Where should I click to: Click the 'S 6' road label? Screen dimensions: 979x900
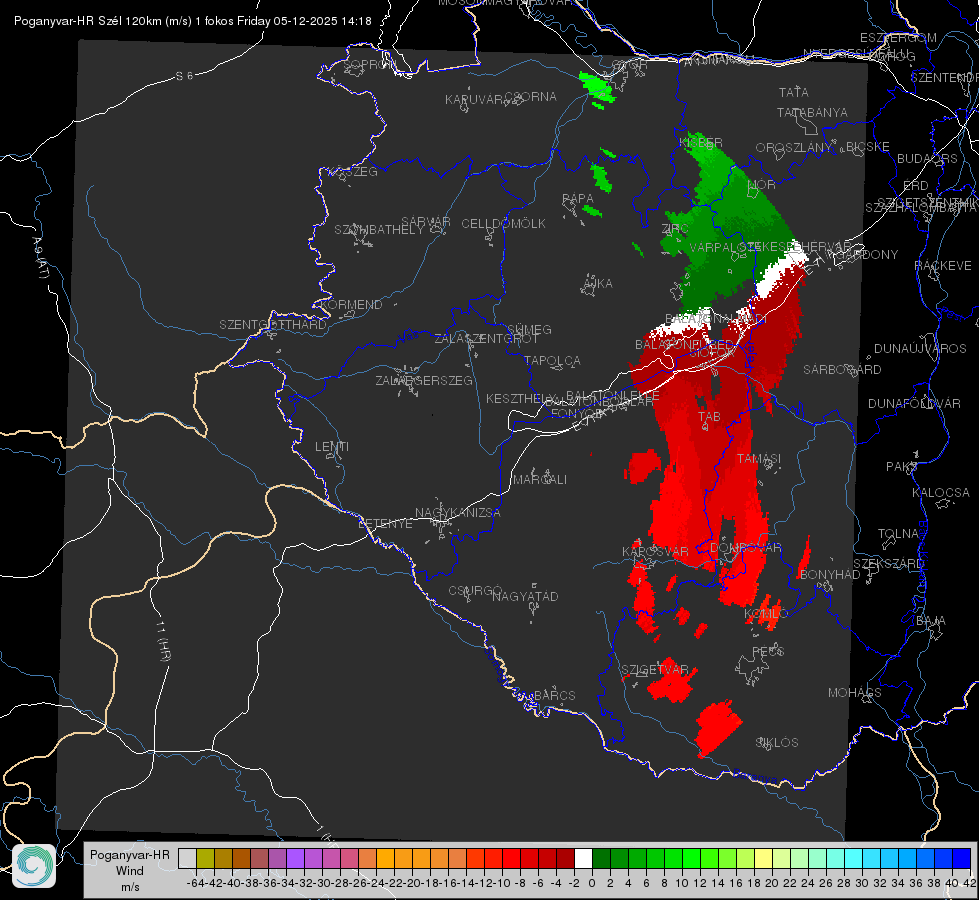(184, 76)
